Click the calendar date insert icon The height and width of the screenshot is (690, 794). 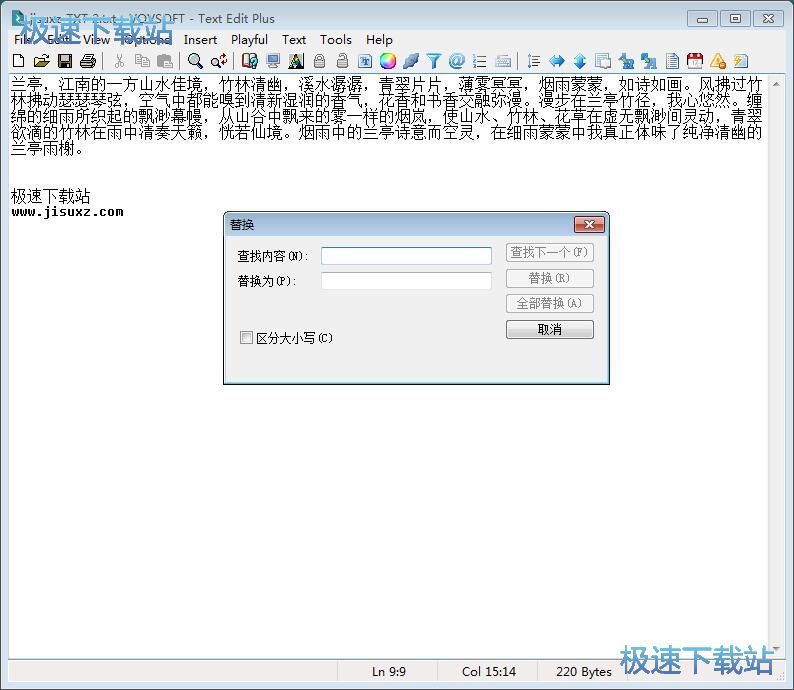pos(695,61)
